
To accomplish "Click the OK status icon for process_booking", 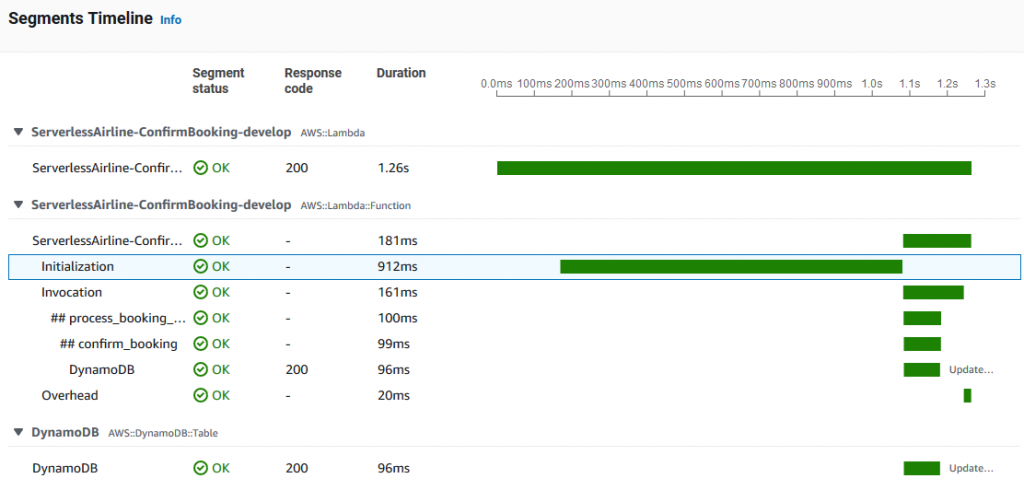I will pyautogui.click(x=200, y=318).
